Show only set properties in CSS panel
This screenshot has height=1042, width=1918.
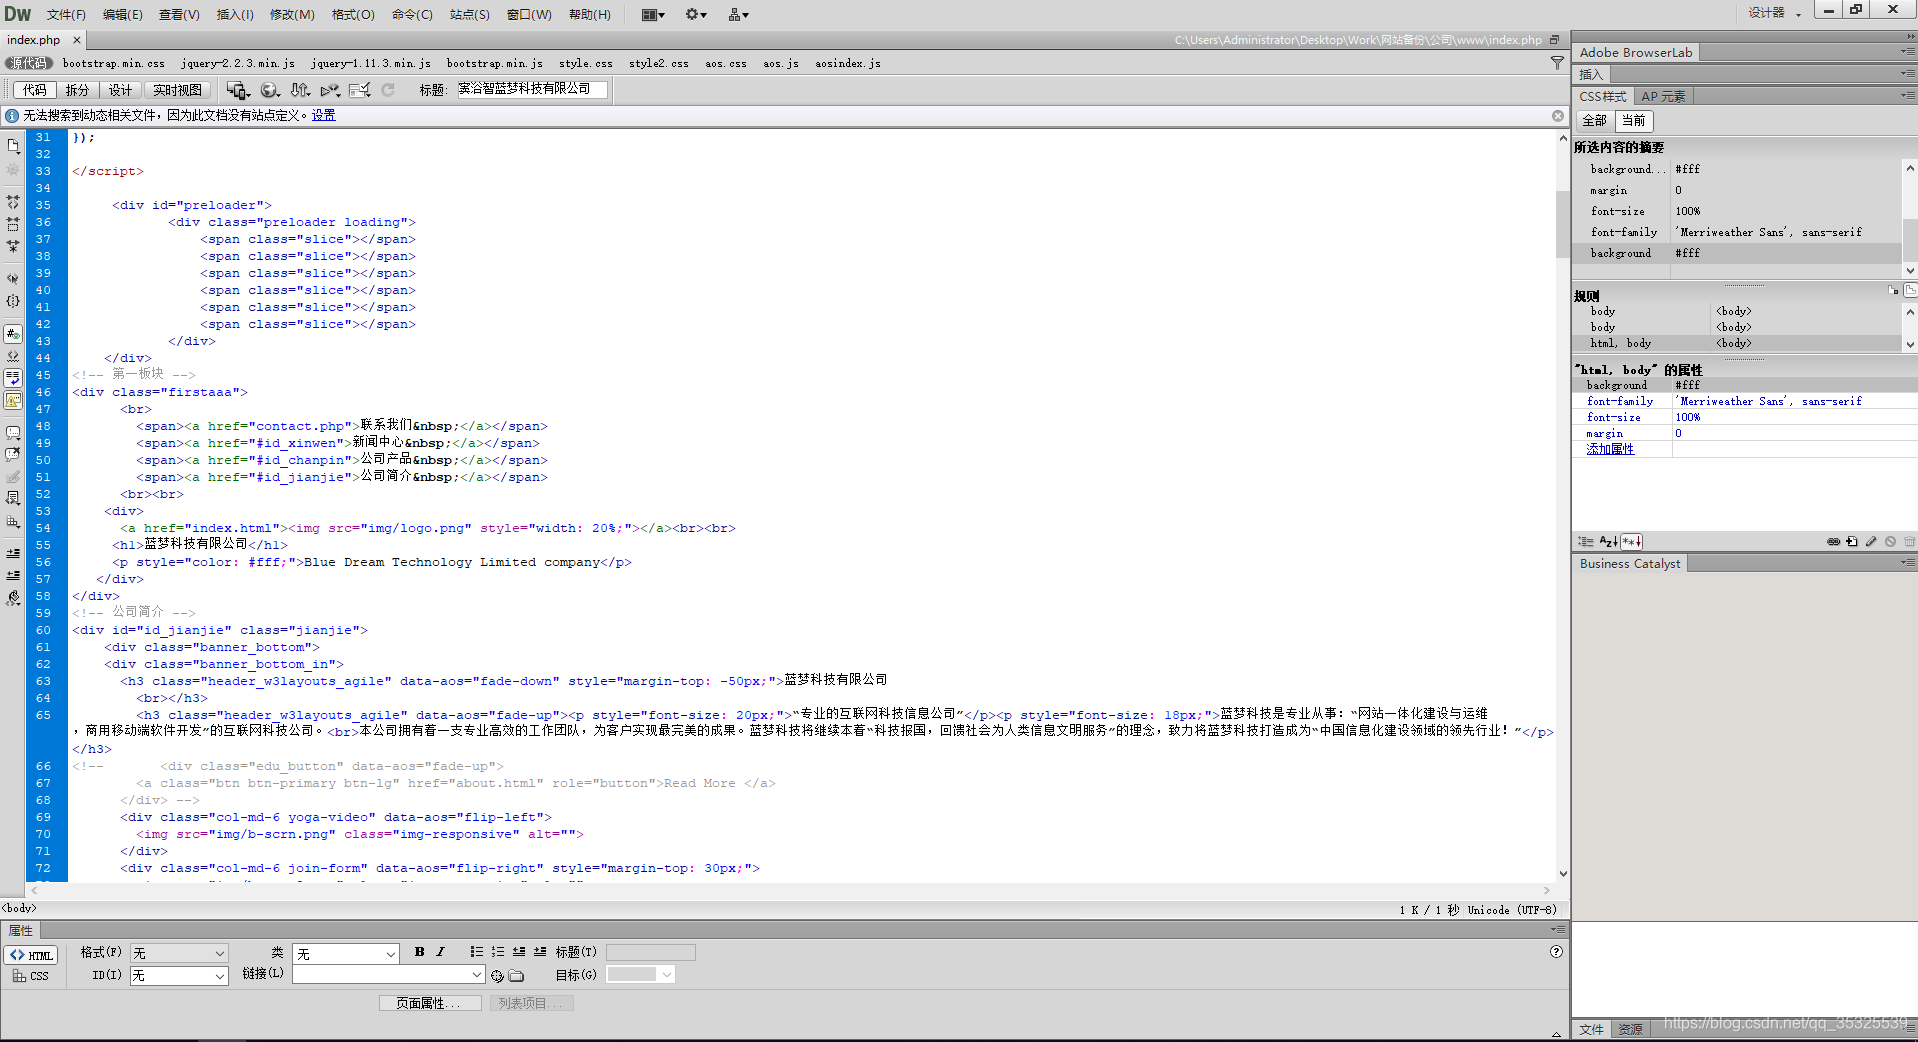pyautogui.click(x=1631, y=541)
